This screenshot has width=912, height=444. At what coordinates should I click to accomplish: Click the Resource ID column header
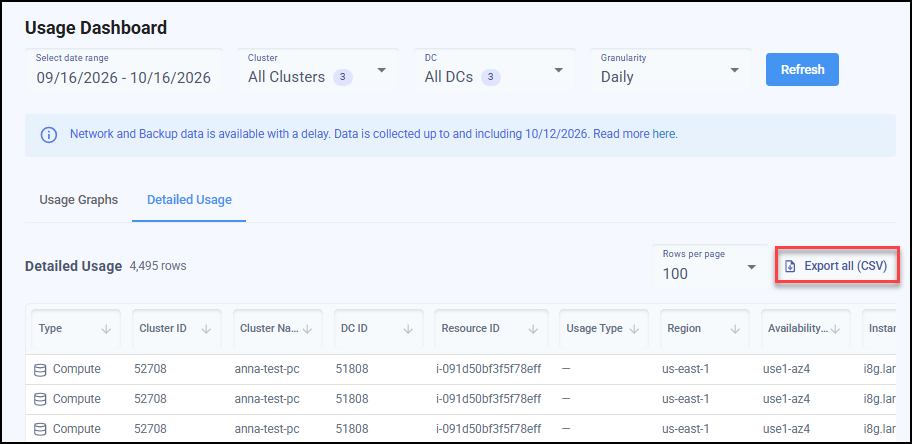[x=490, y=329]
